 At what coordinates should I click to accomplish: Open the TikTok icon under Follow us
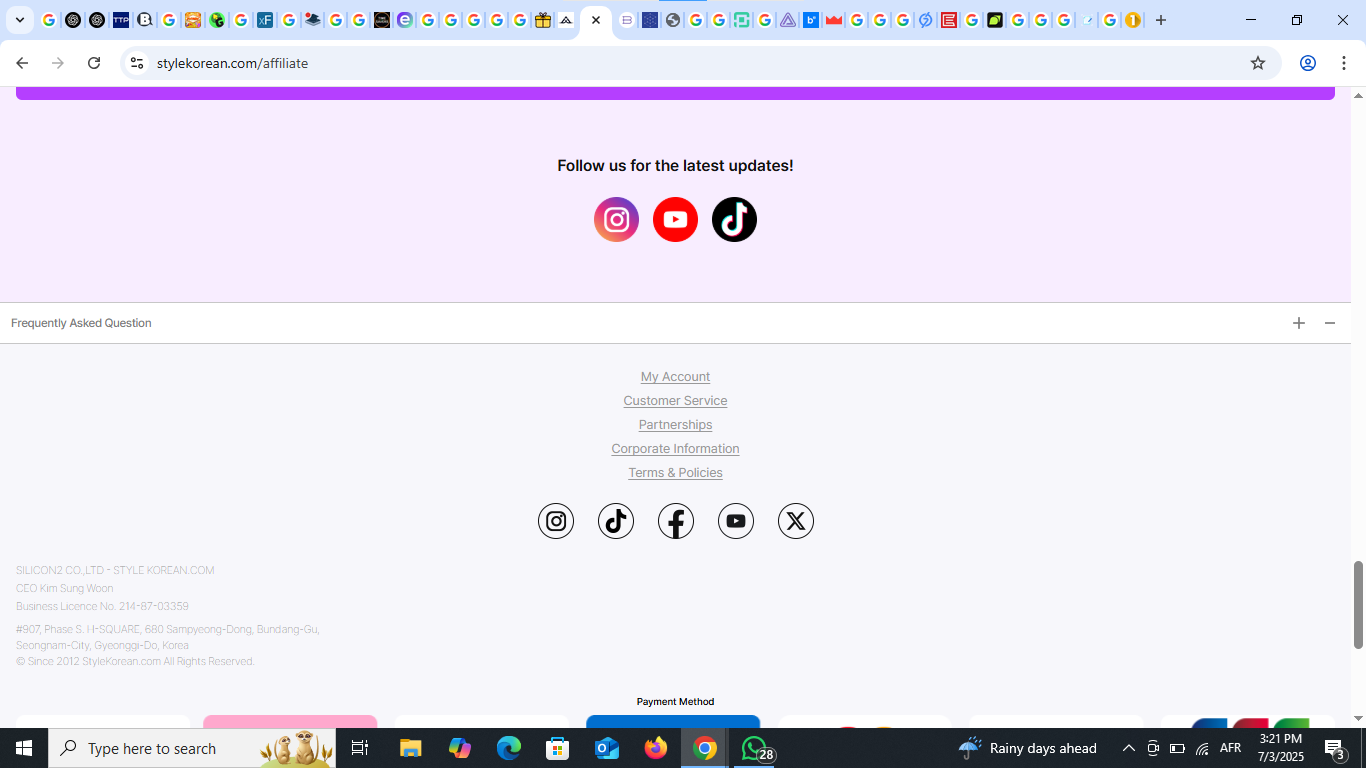pos(734,219)
